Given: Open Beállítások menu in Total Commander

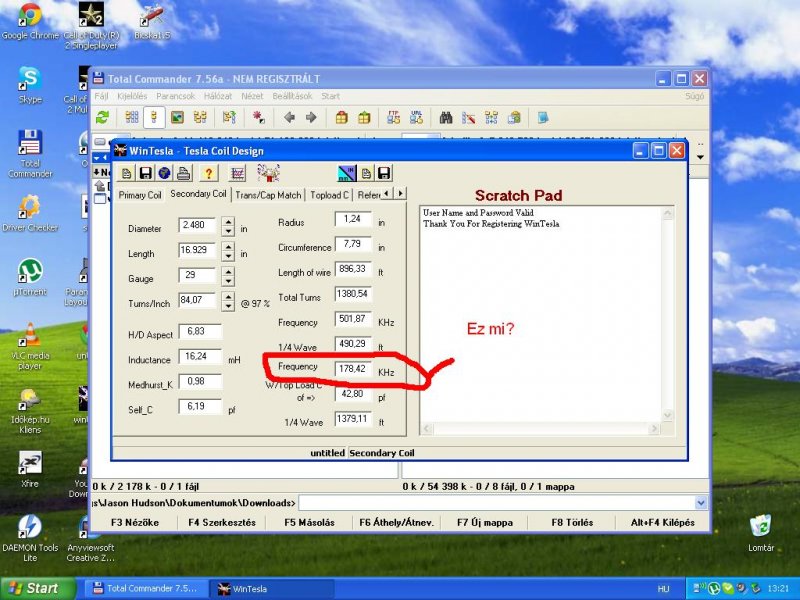Looking at the screenshot, I should pyautogui.click(x=292, y=96).
